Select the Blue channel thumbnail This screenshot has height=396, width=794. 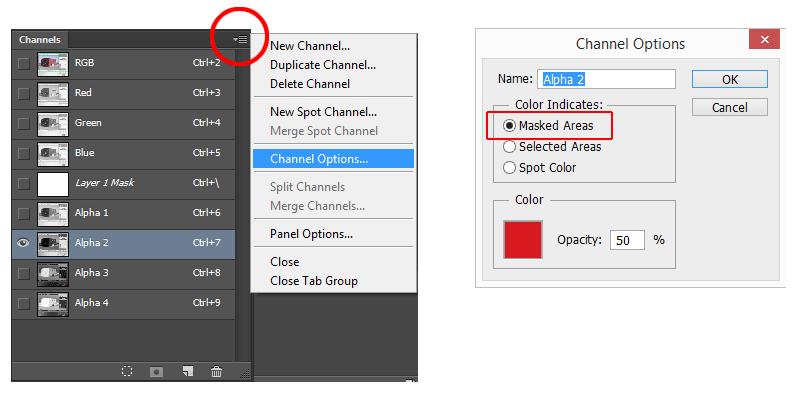tap(53, 153)
